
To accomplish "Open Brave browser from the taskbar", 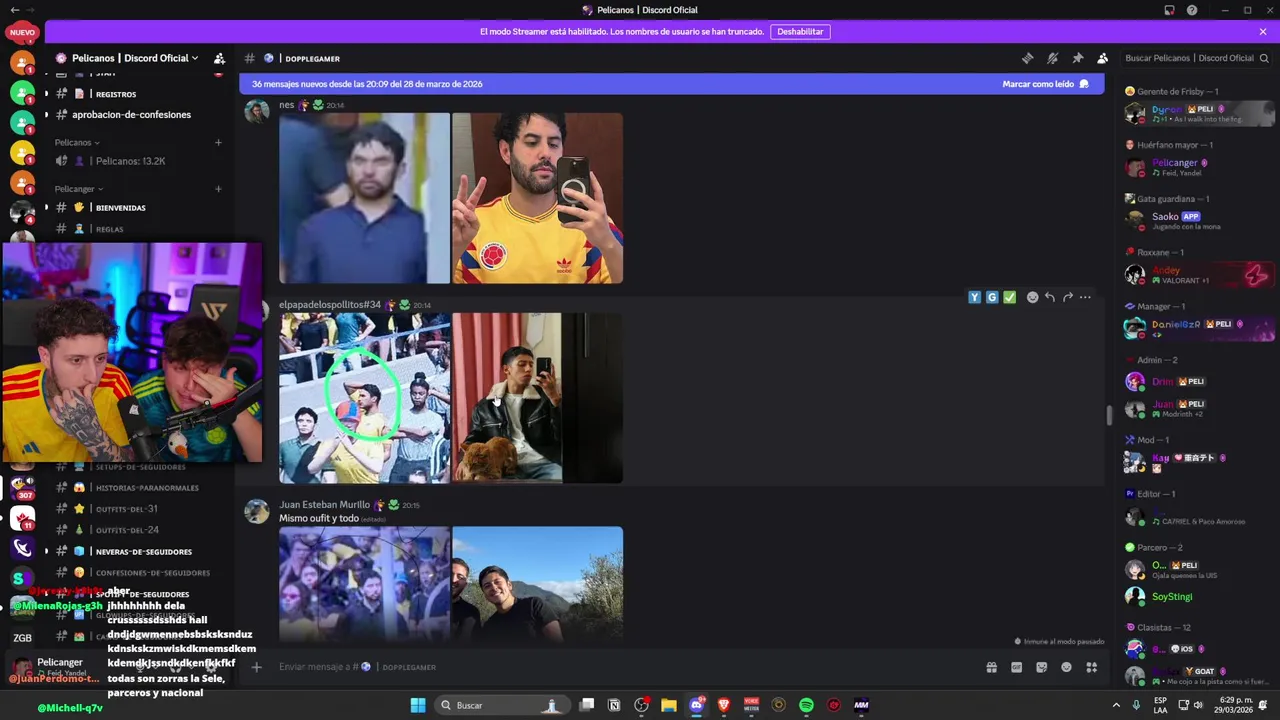I will [724, 705].
